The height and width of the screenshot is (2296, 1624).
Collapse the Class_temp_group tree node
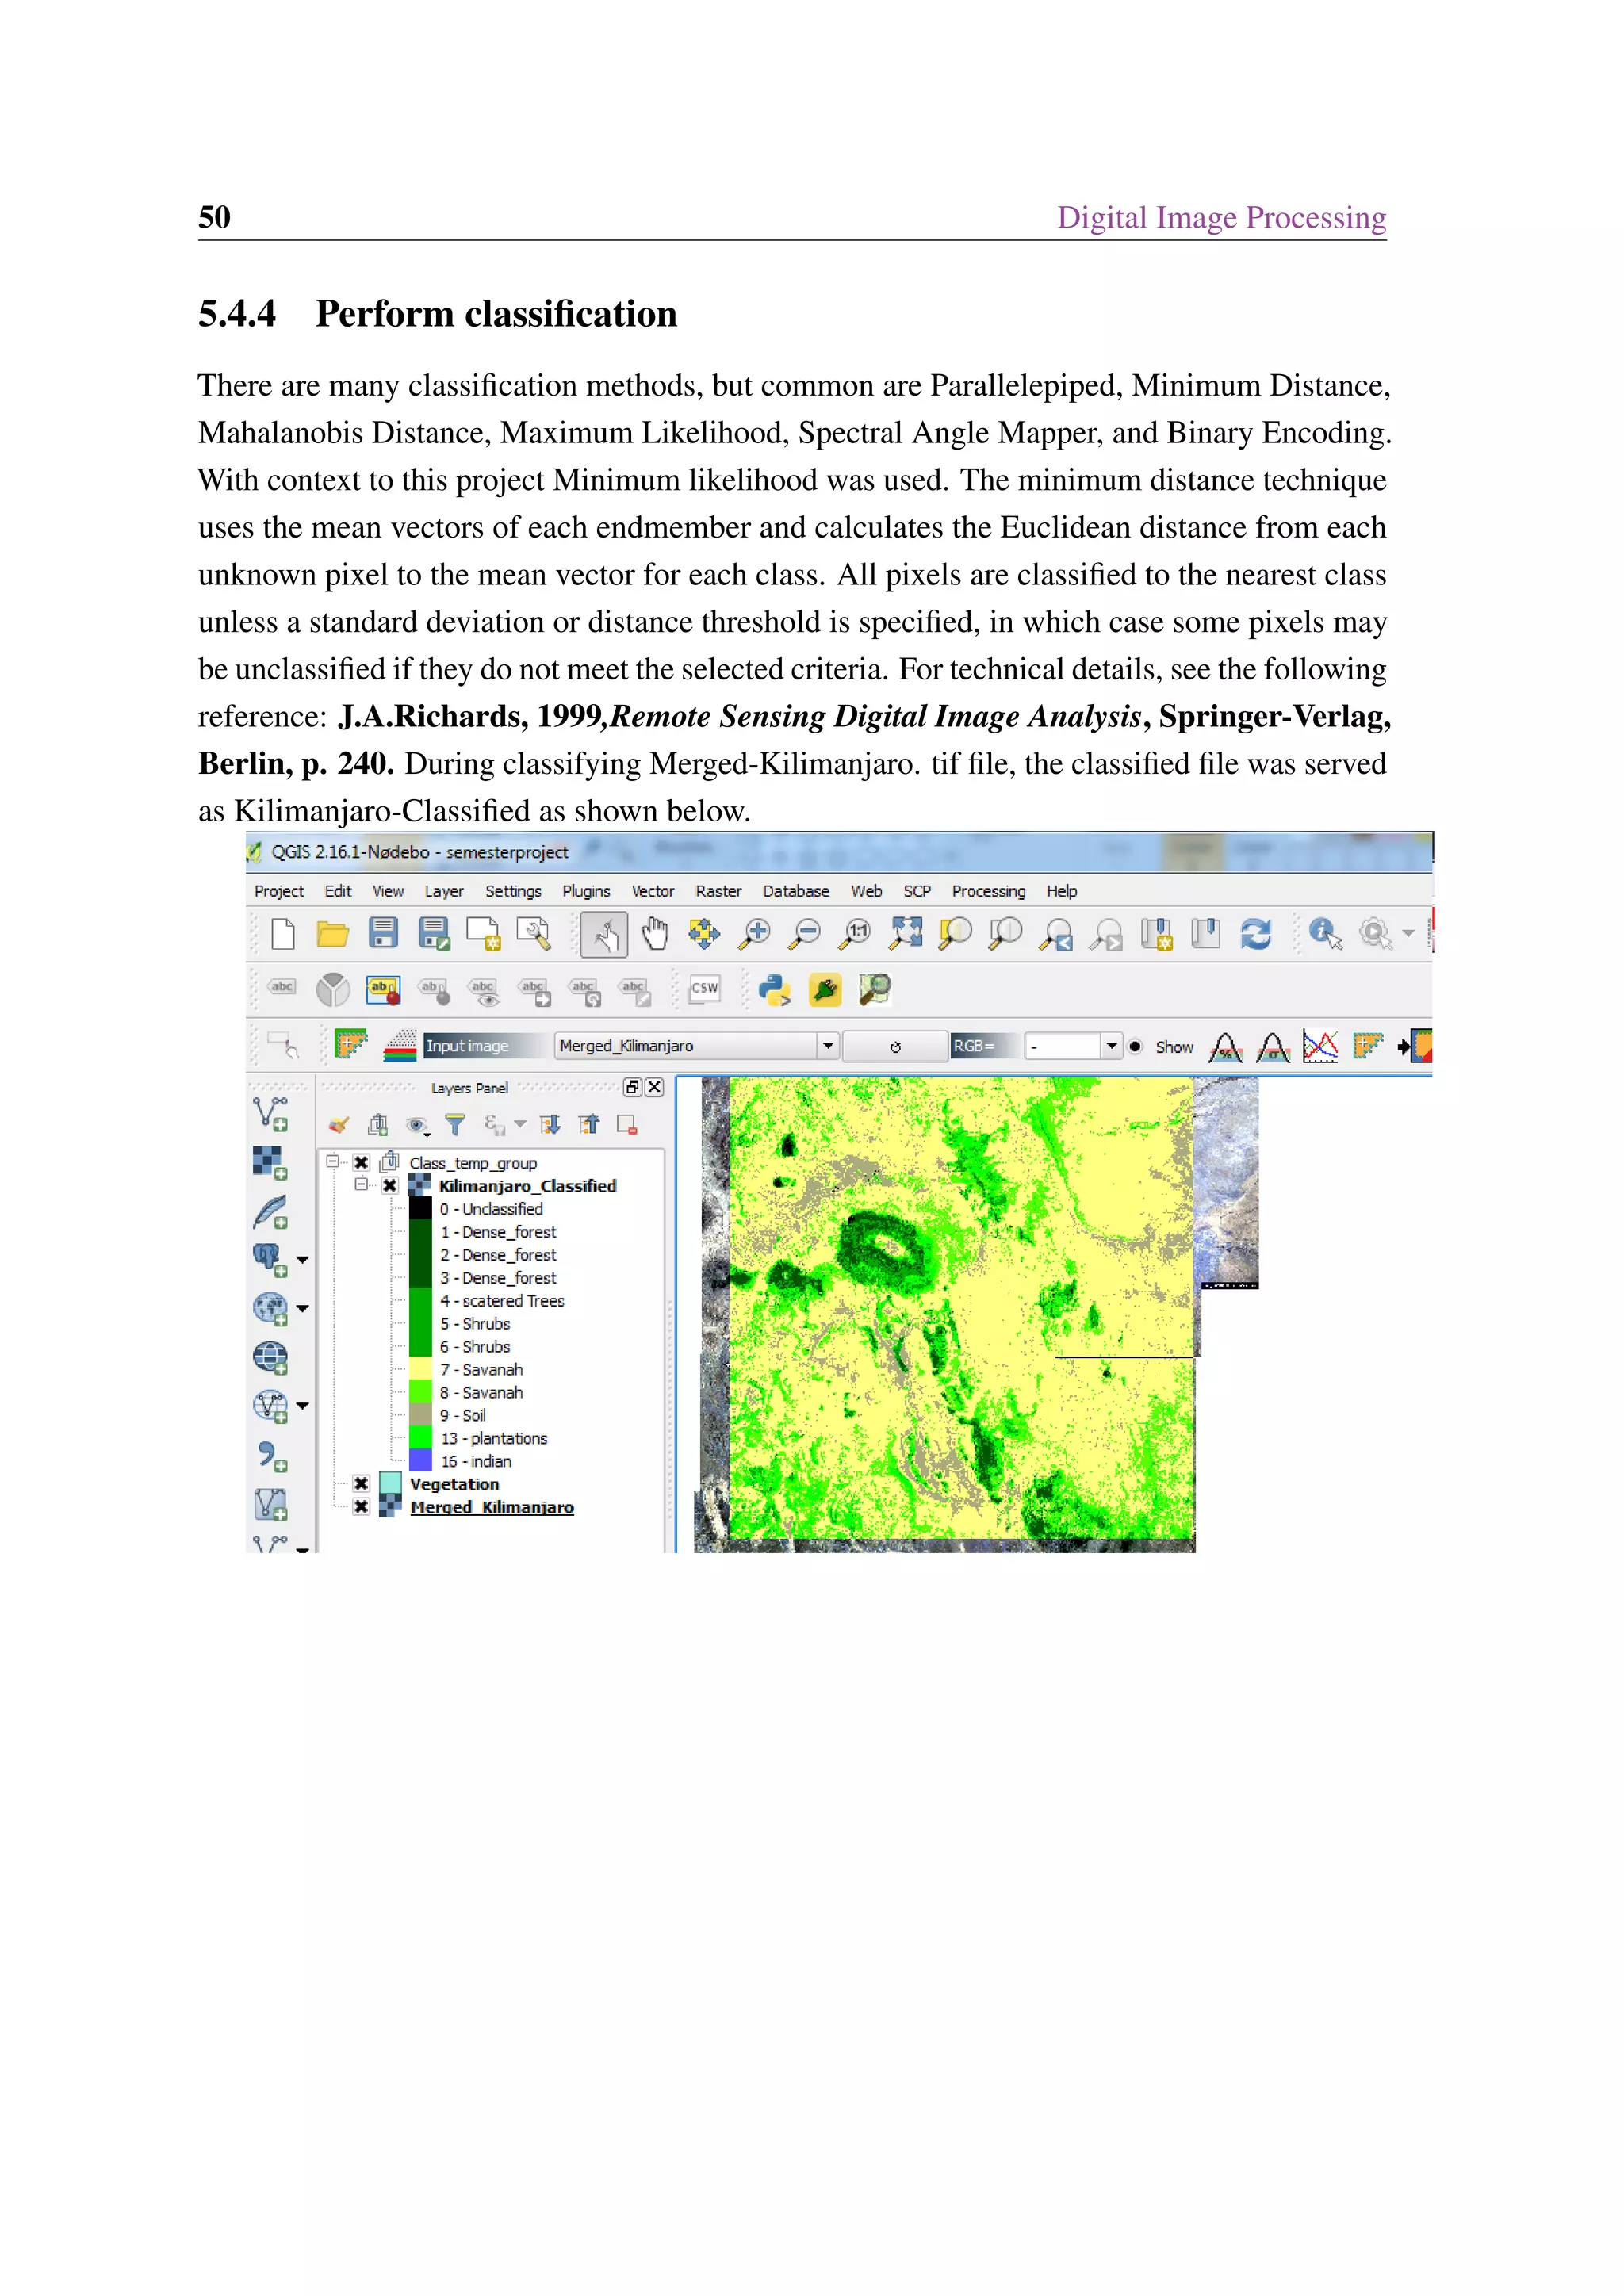point(332,1162)
